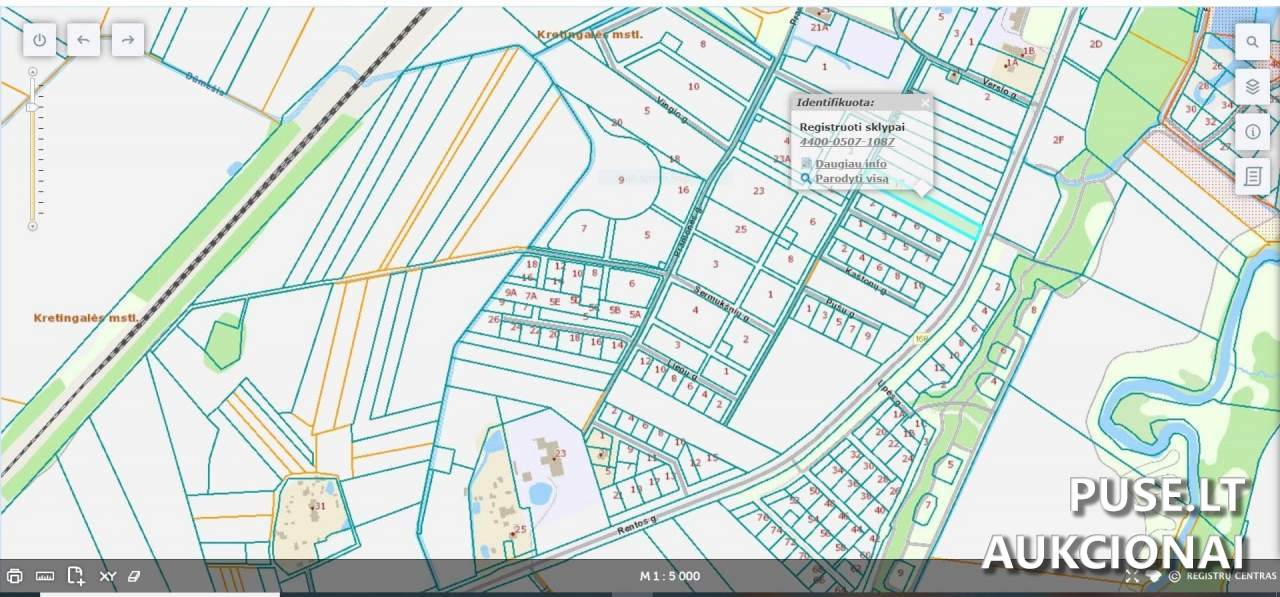
Task: Open the information panel icon
Action: [1252, 132]
